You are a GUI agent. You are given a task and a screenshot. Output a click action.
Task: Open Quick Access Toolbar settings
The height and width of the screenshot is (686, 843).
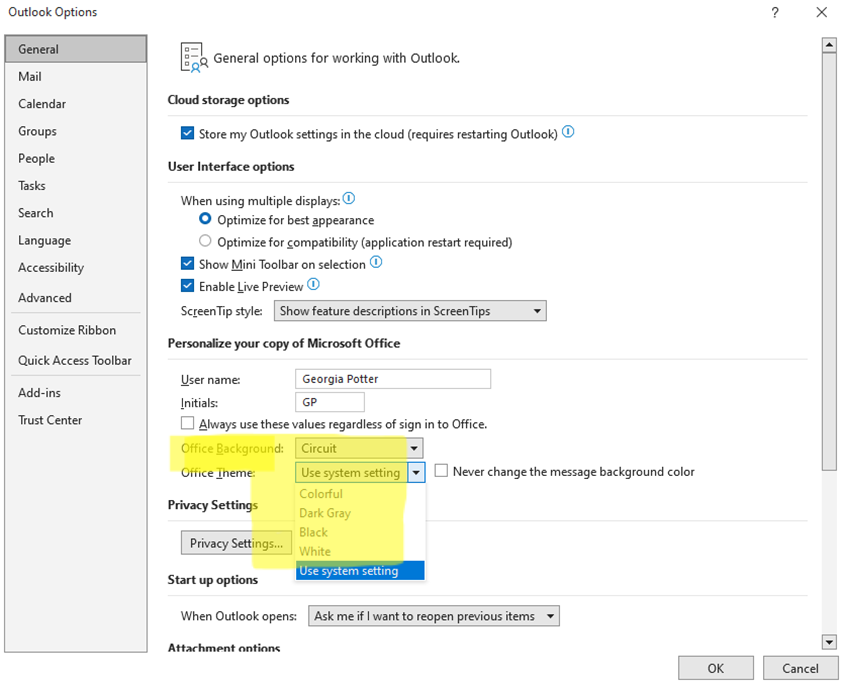(76, 360)
